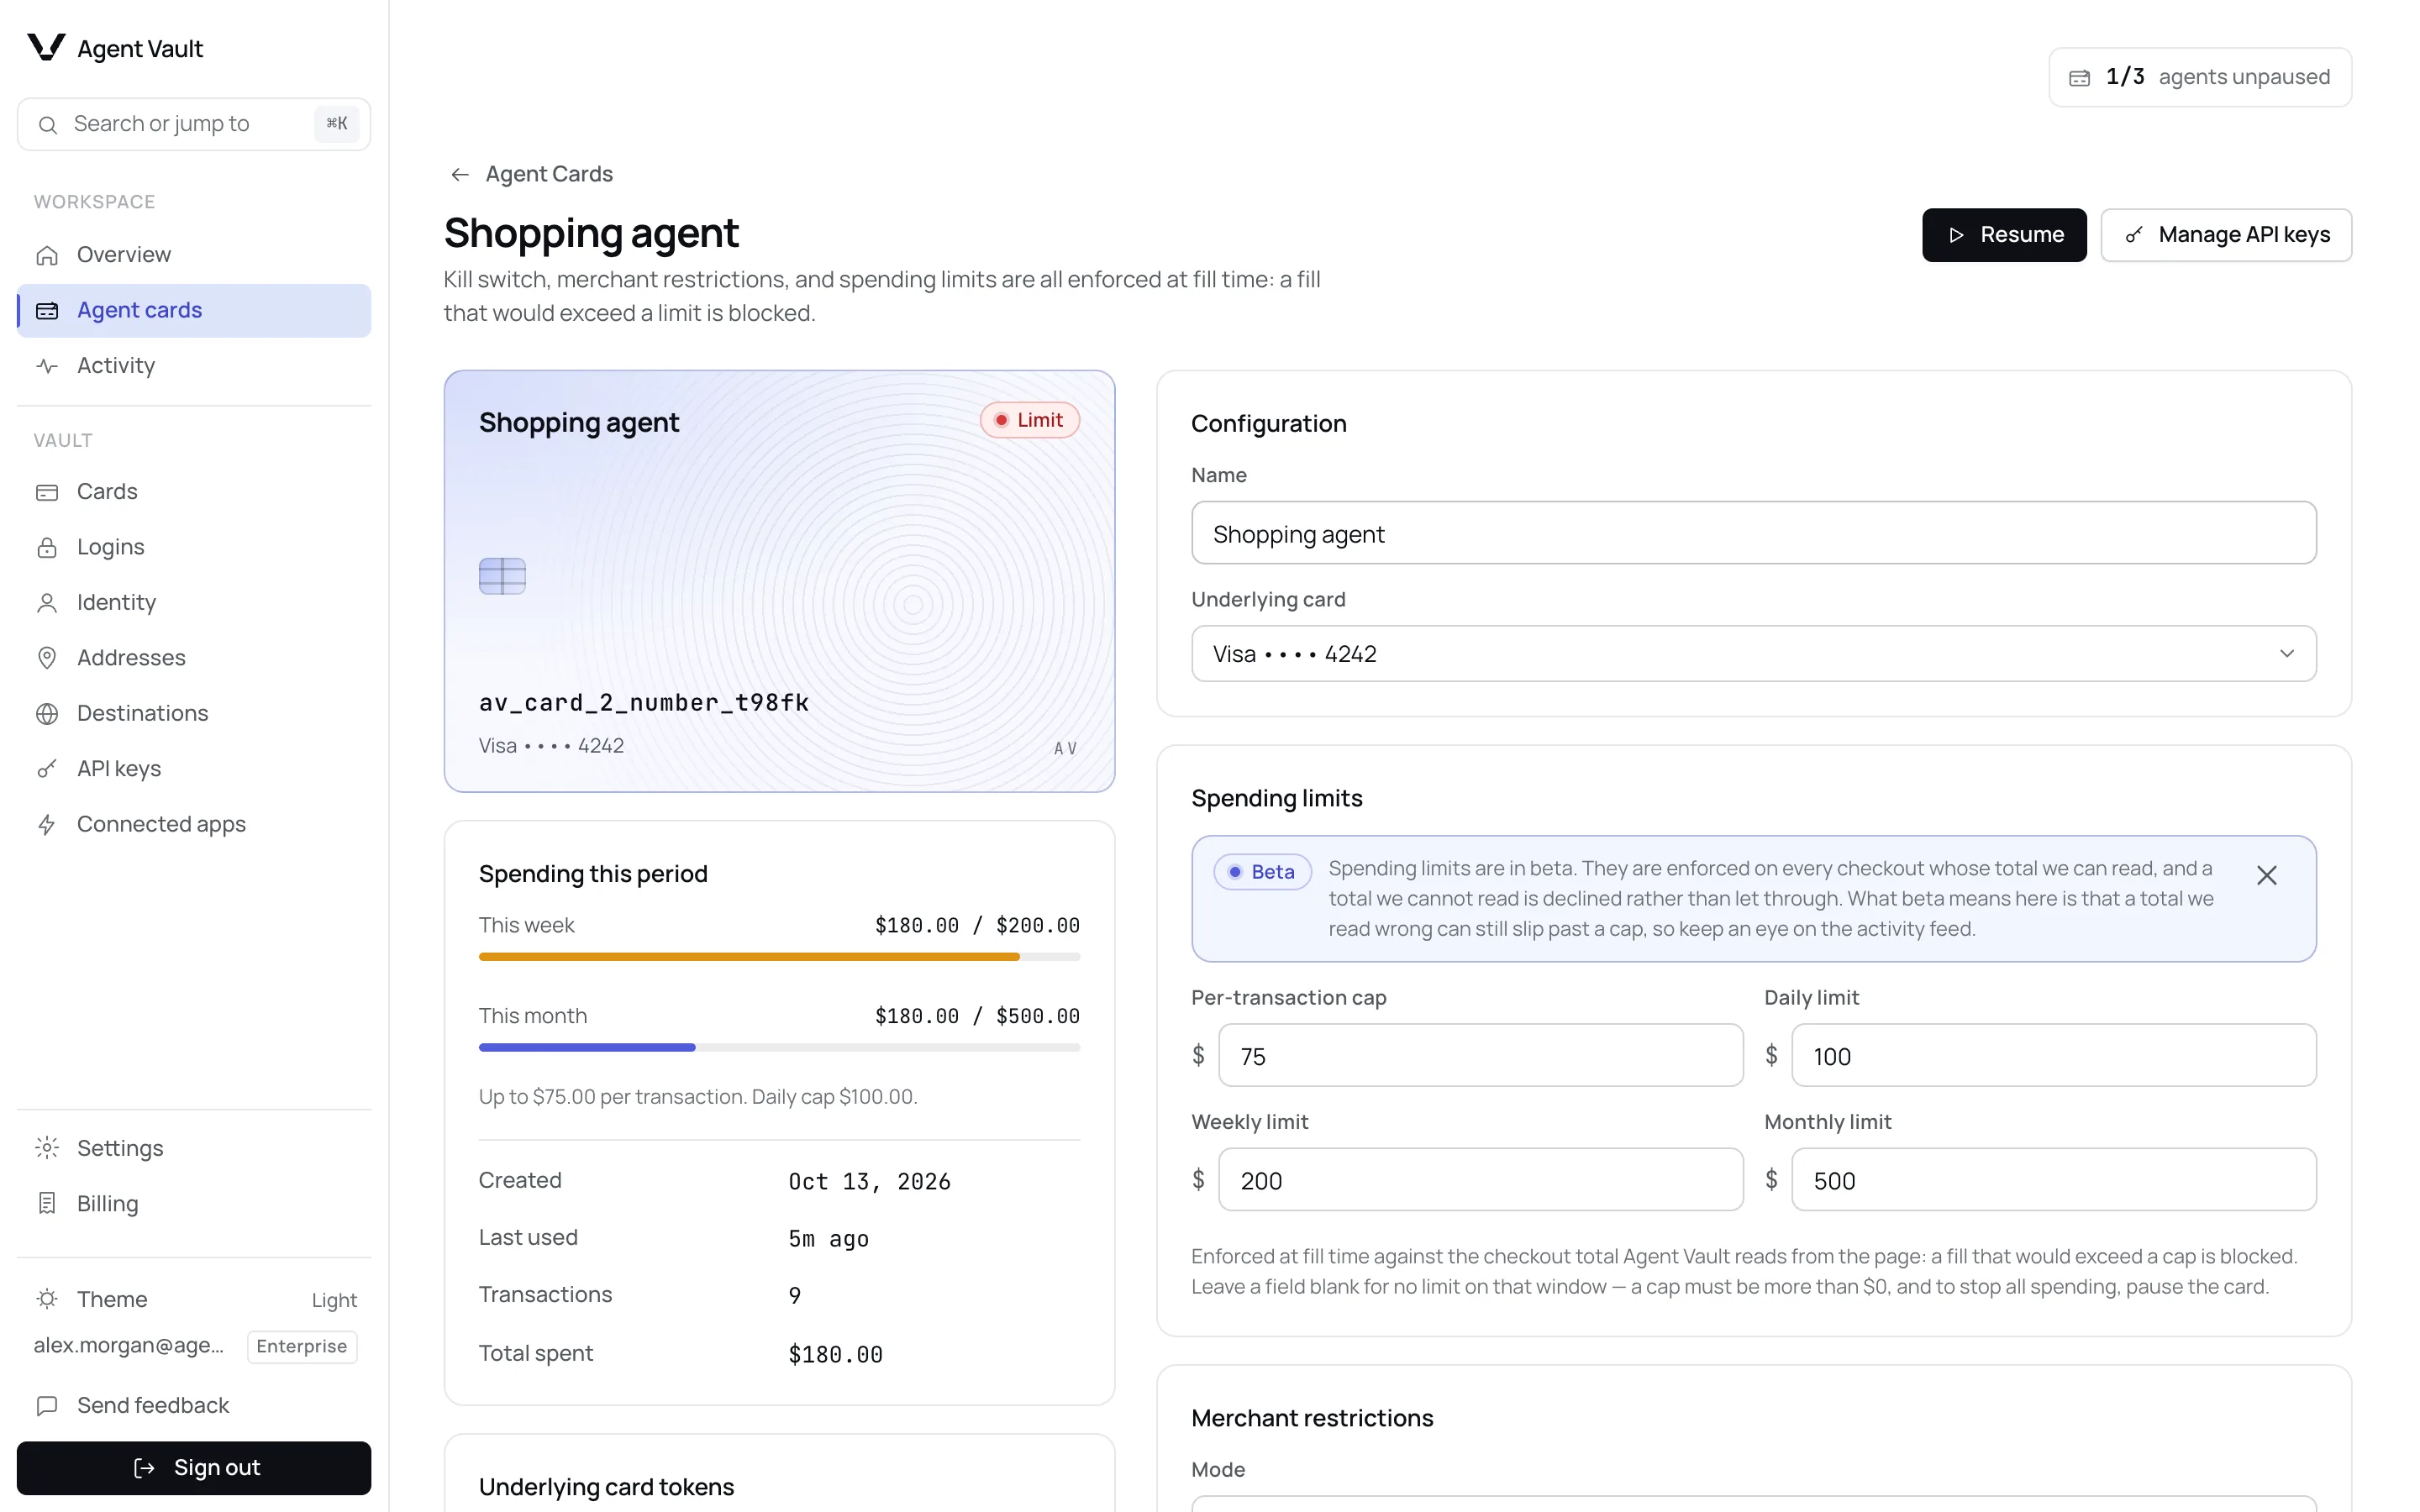Click the API keys key icon in sidebar
The width and height of the screenshot is (2420, 1512).
(47, 769)
